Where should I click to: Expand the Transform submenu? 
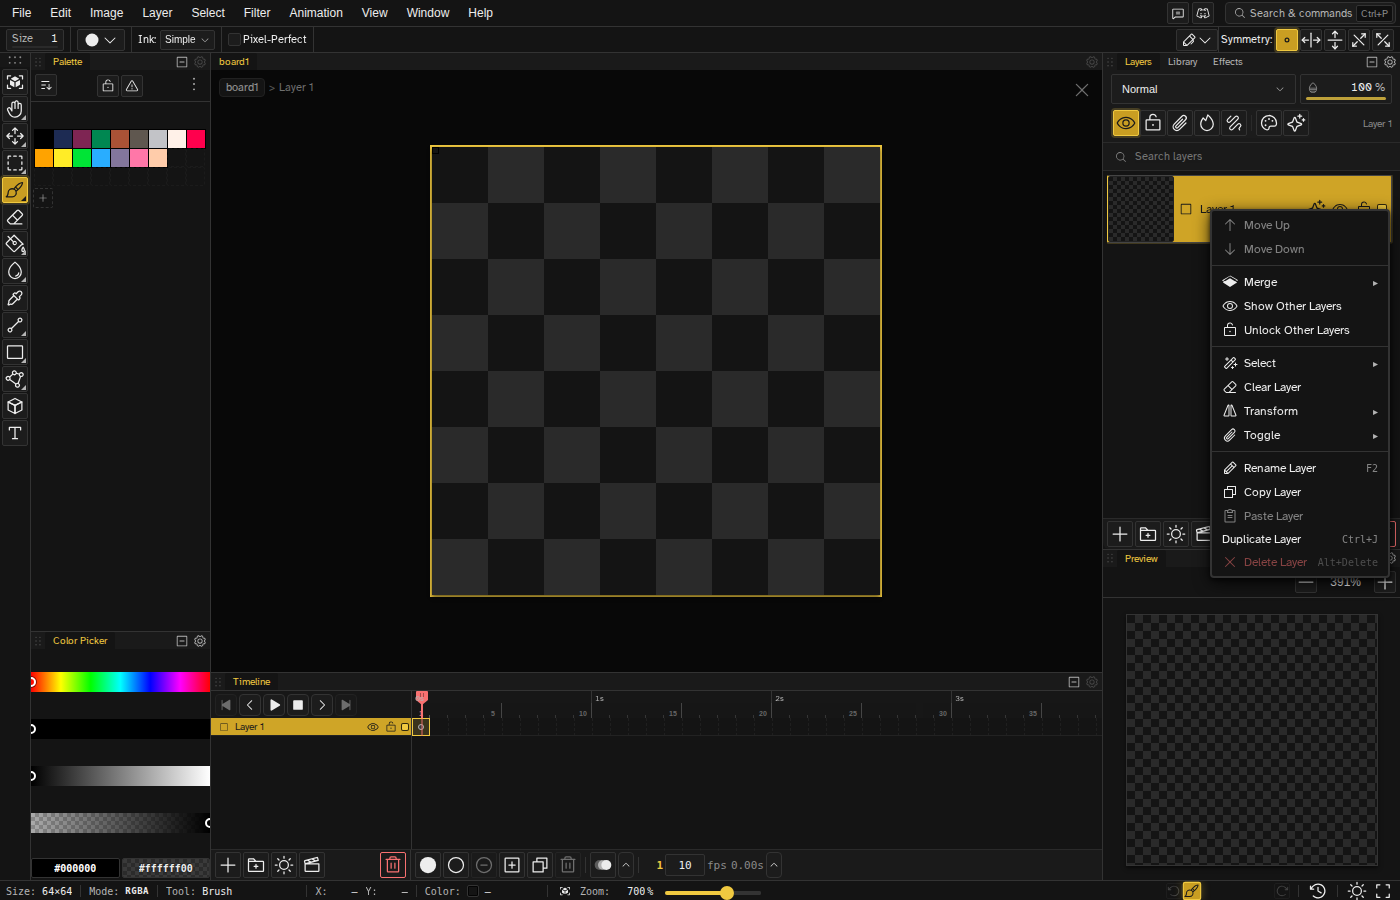1300,411
